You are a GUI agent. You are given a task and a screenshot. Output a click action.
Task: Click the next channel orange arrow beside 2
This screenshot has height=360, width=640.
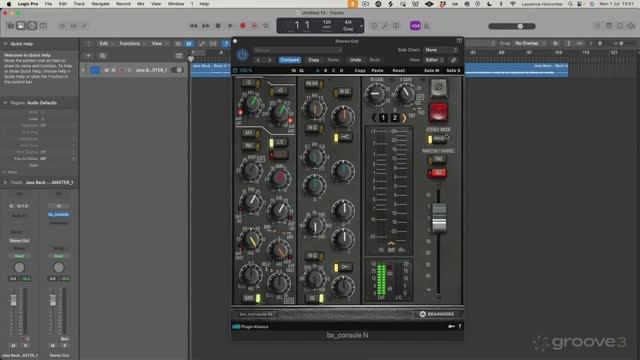point(404,118)
